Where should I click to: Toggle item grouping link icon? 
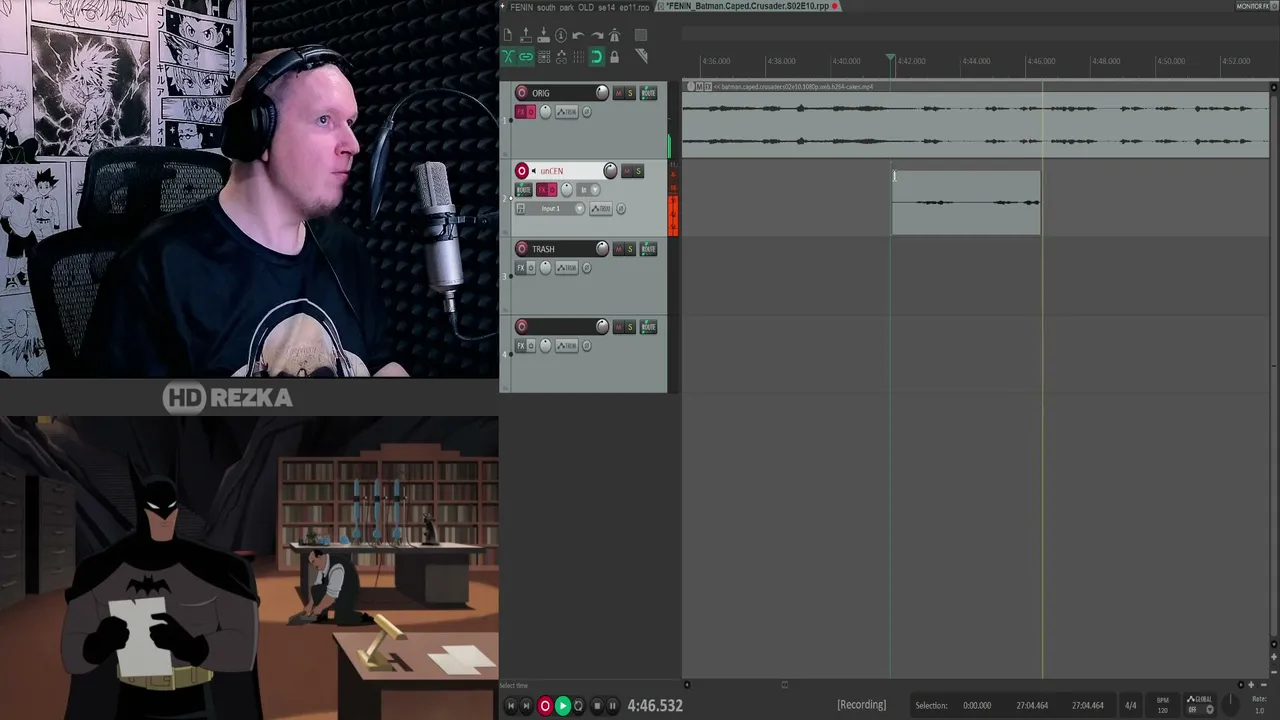pos(526,57)
